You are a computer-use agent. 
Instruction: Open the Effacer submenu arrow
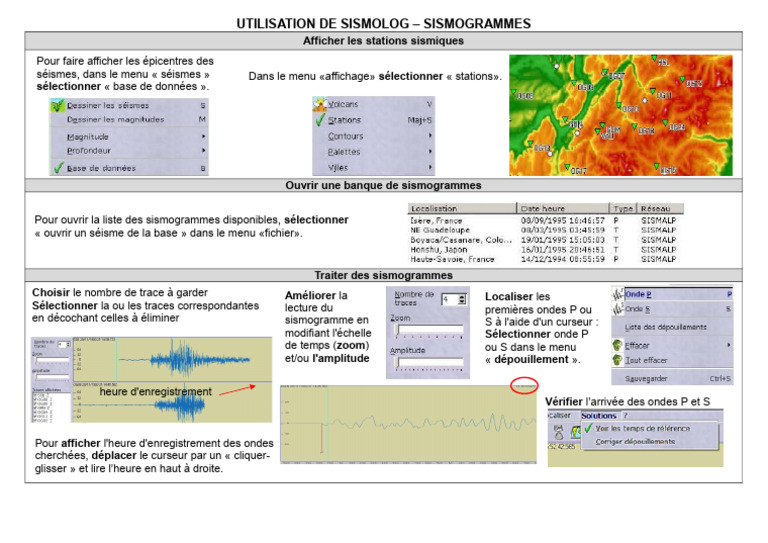coord(729,345)
